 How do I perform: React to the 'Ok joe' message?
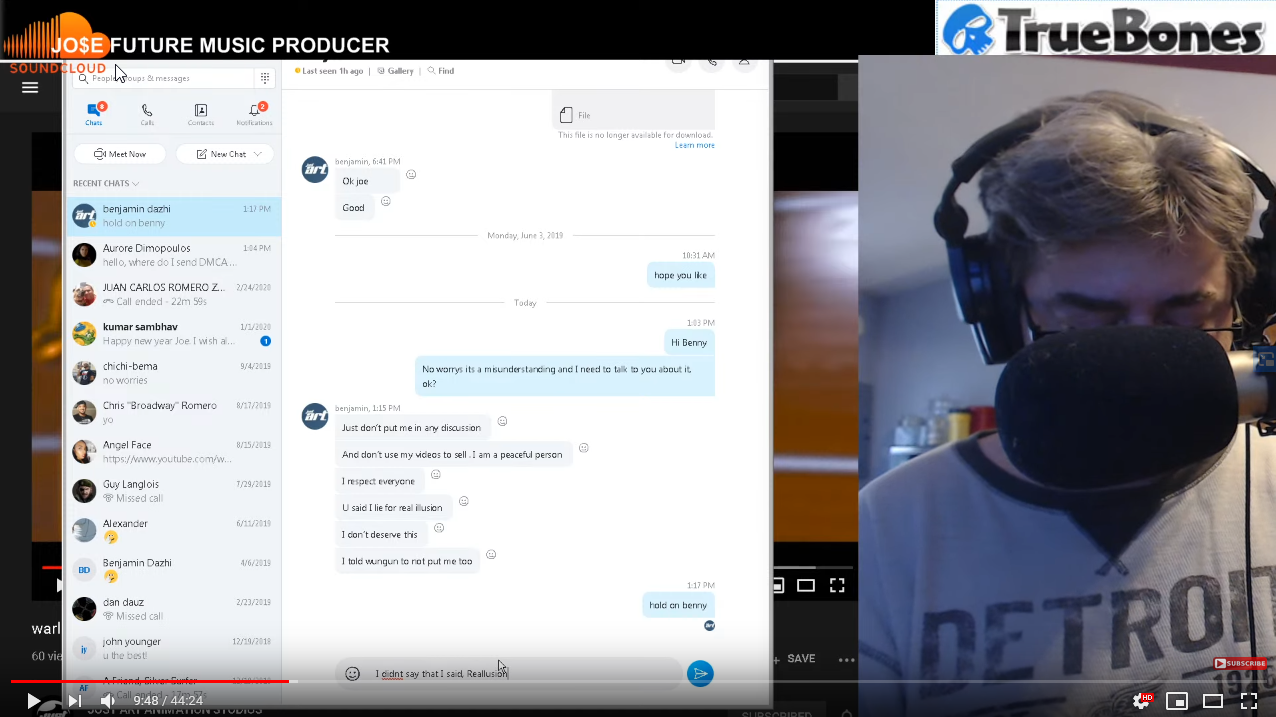[x=411, y=175]
